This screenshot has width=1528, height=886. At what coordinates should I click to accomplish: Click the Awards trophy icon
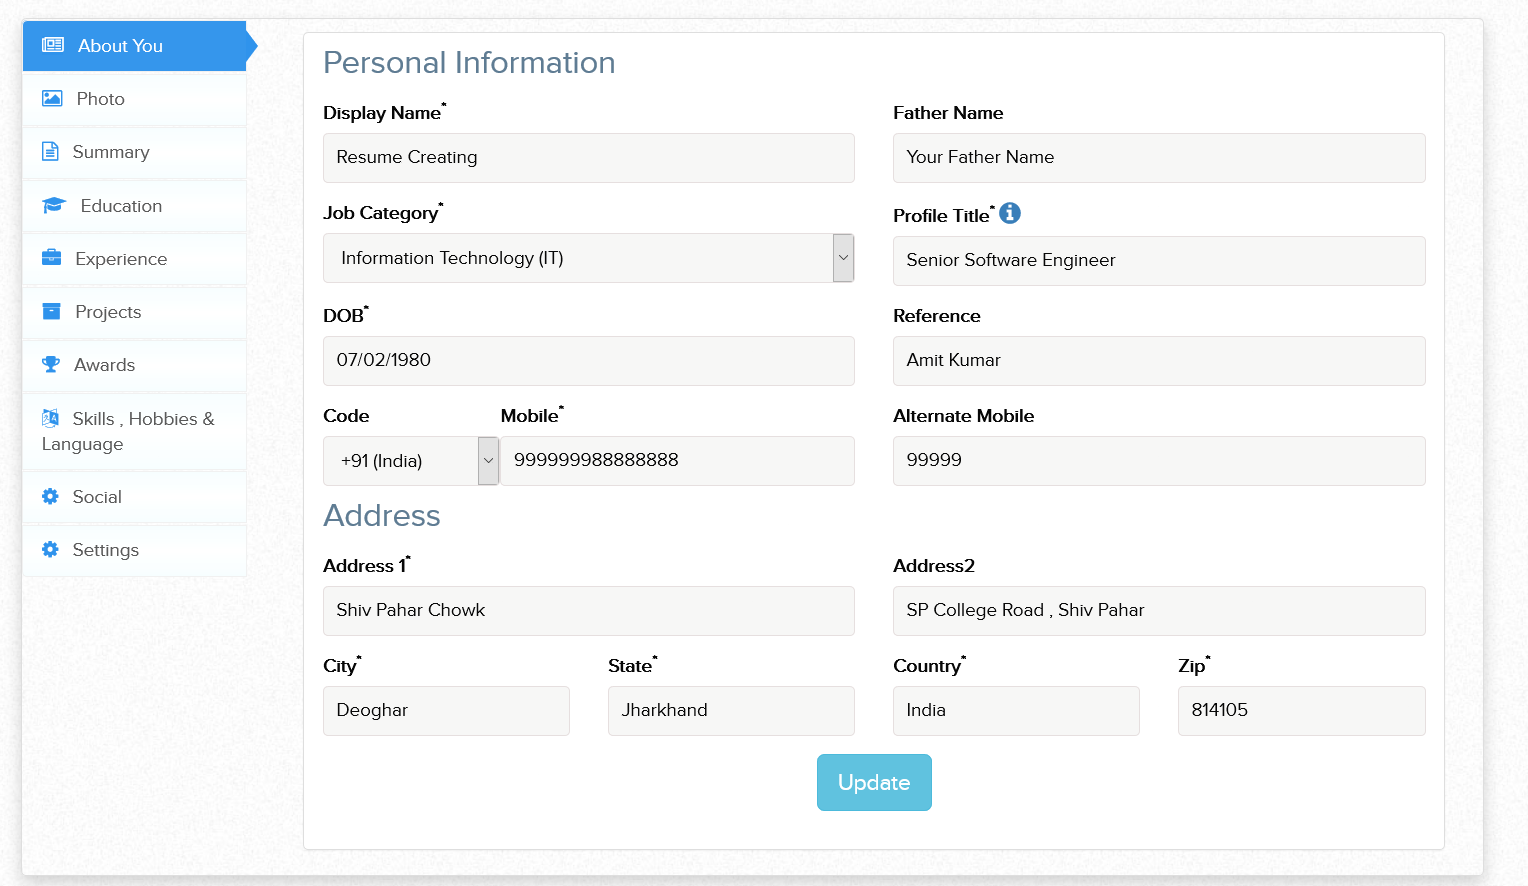(51, 364)
